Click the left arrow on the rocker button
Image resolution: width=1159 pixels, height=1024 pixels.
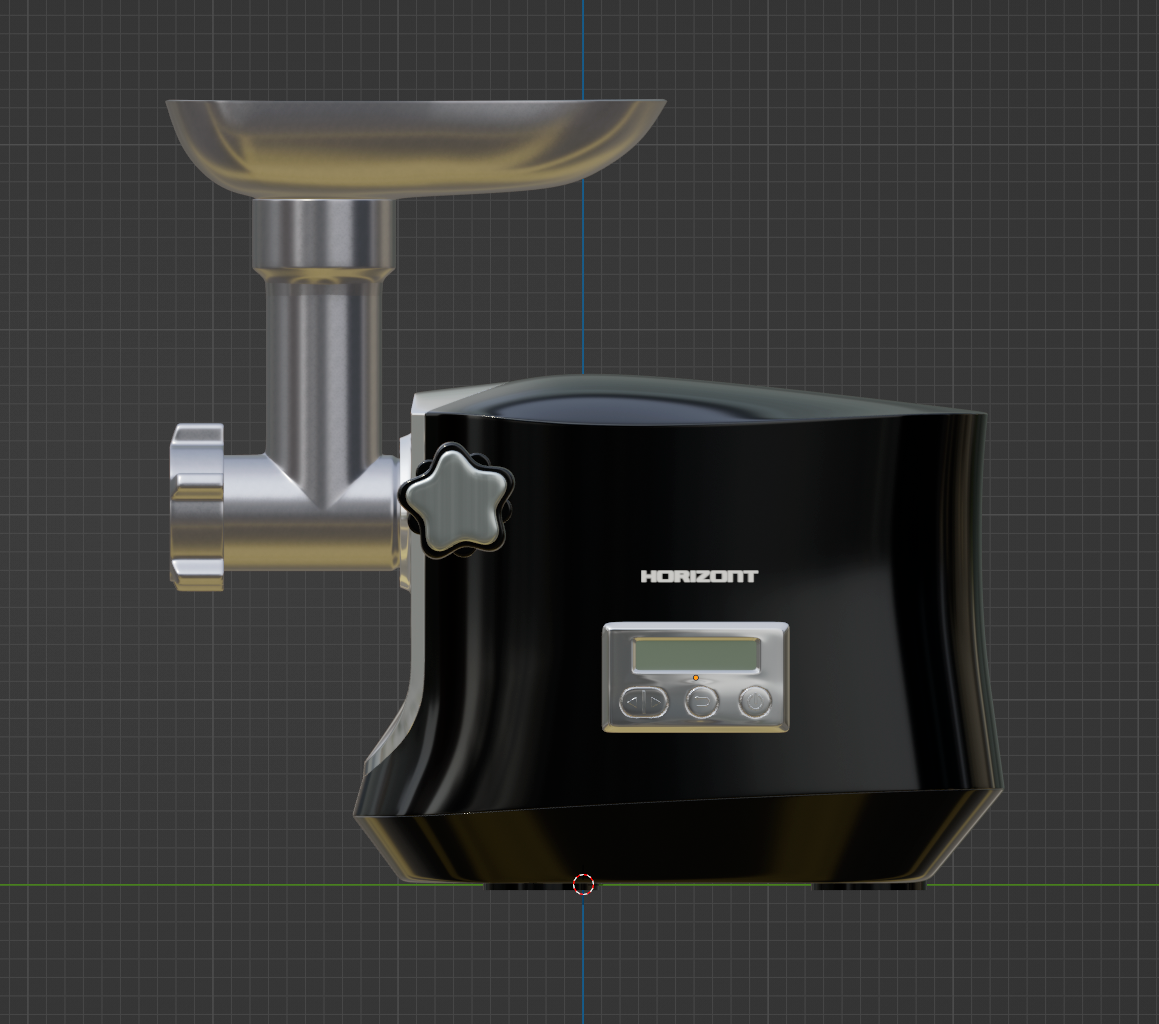coord(633,703)
